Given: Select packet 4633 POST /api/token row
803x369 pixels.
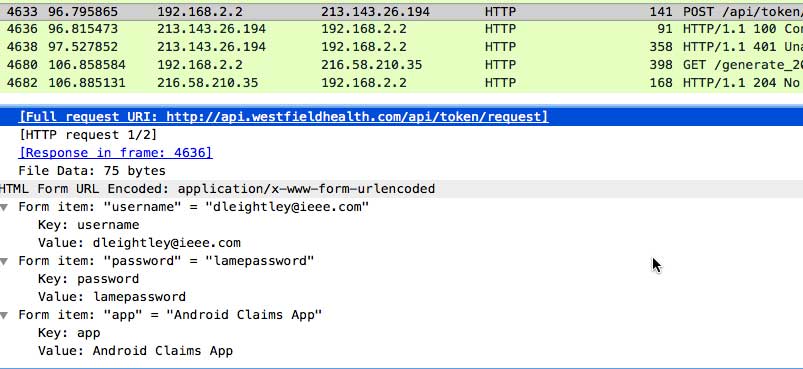Looking at the screenshot, I should (x=402, y=12).
